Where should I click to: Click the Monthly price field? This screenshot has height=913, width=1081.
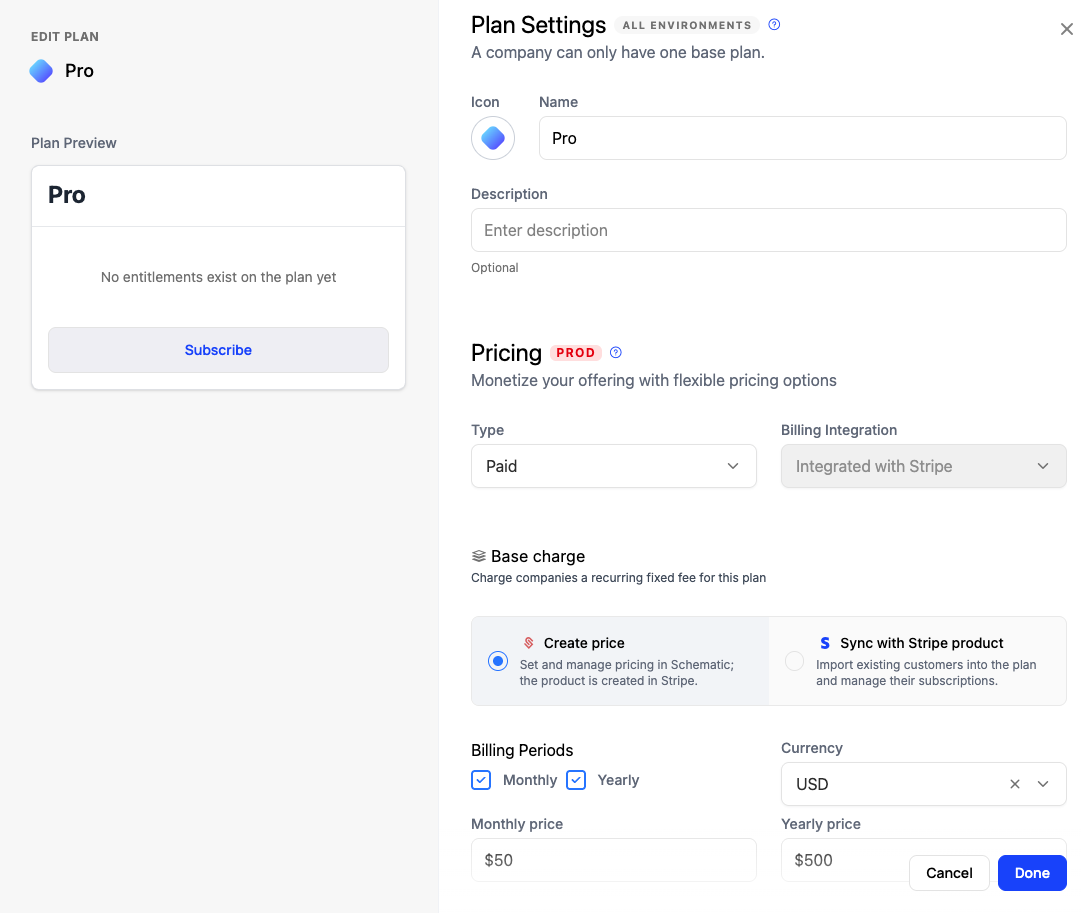[613, 860]
